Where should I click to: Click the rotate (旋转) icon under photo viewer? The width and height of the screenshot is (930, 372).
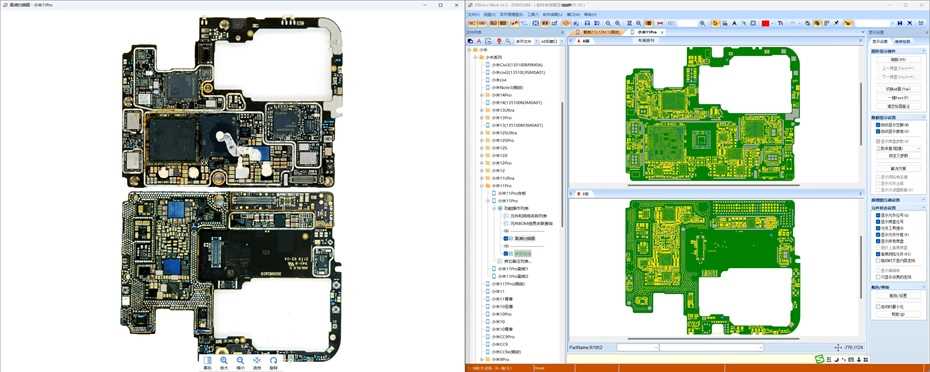(273, 361)
